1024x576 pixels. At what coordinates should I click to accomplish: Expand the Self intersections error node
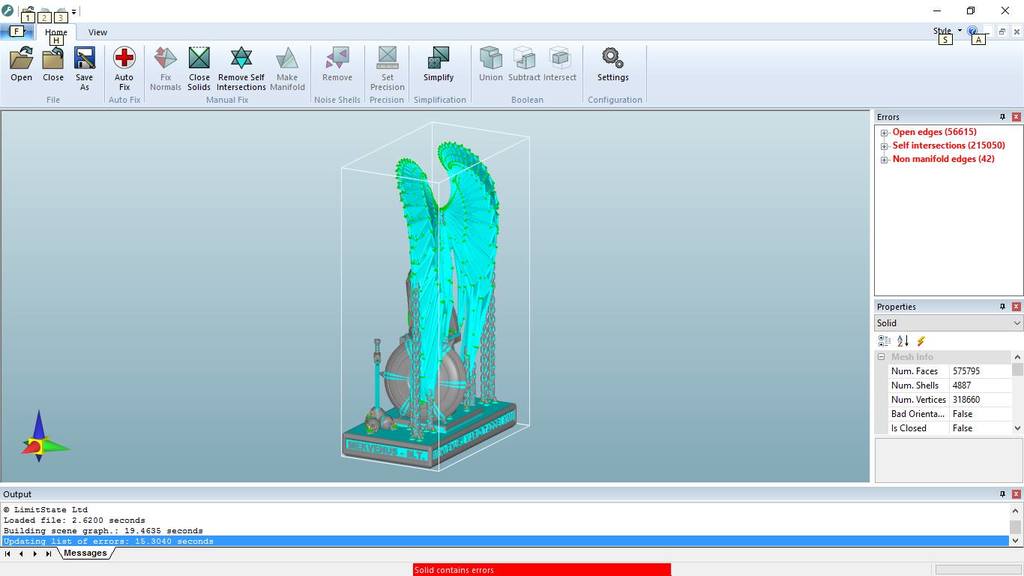click(884, 146)
